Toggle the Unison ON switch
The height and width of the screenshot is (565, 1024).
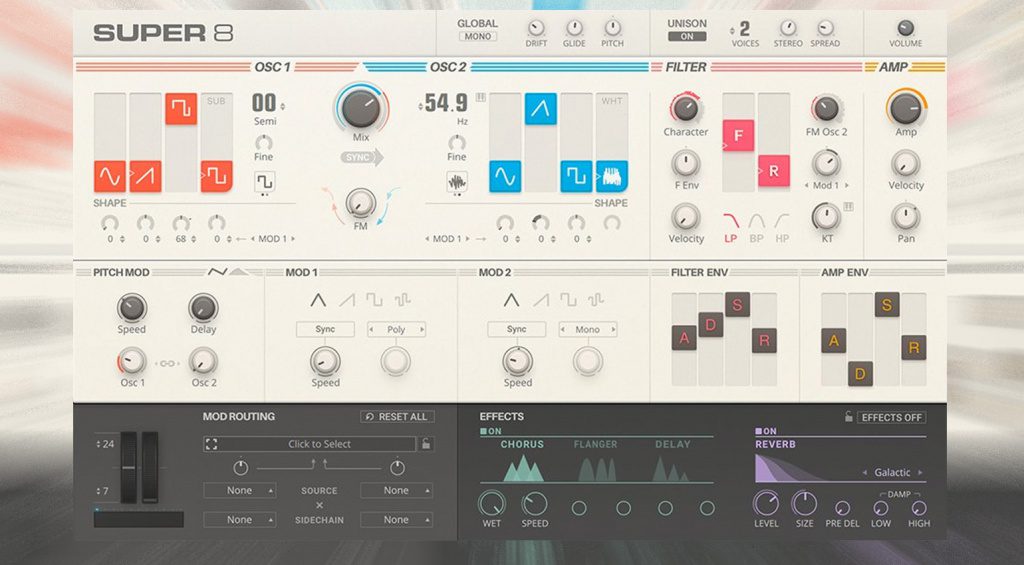point(687,37)
